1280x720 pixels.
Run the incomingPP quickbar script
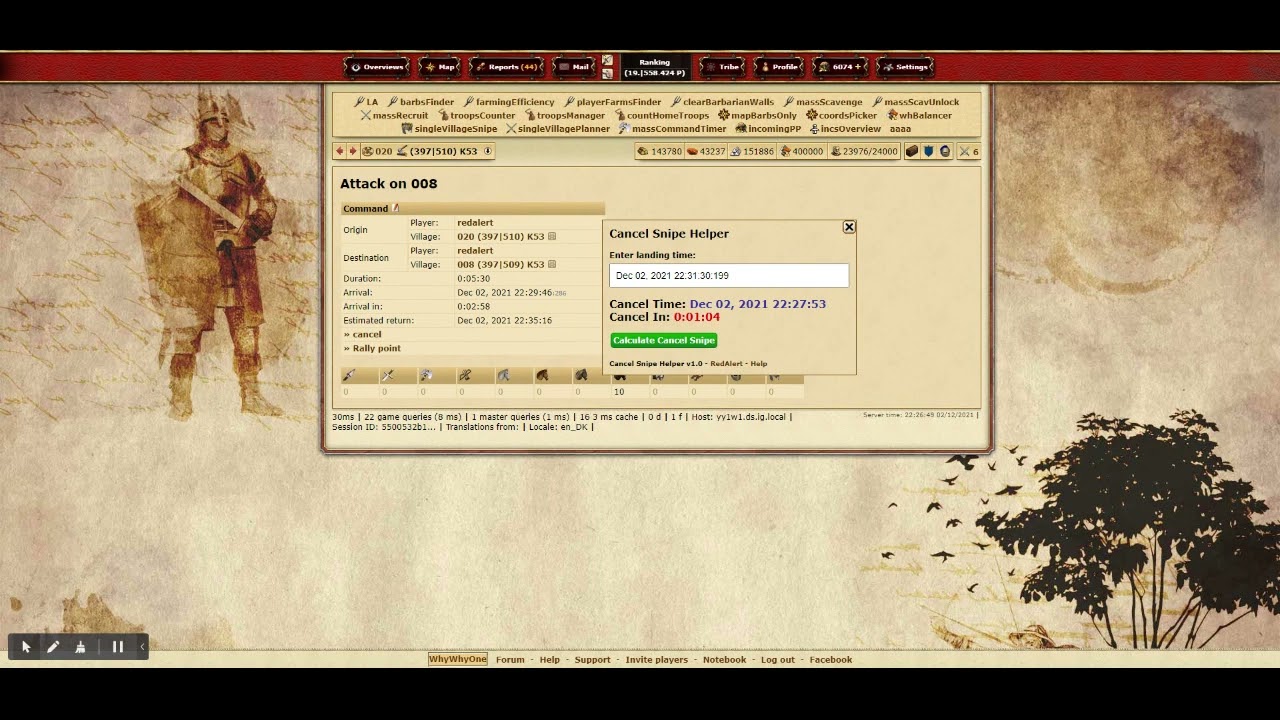(x=768, y=129)
